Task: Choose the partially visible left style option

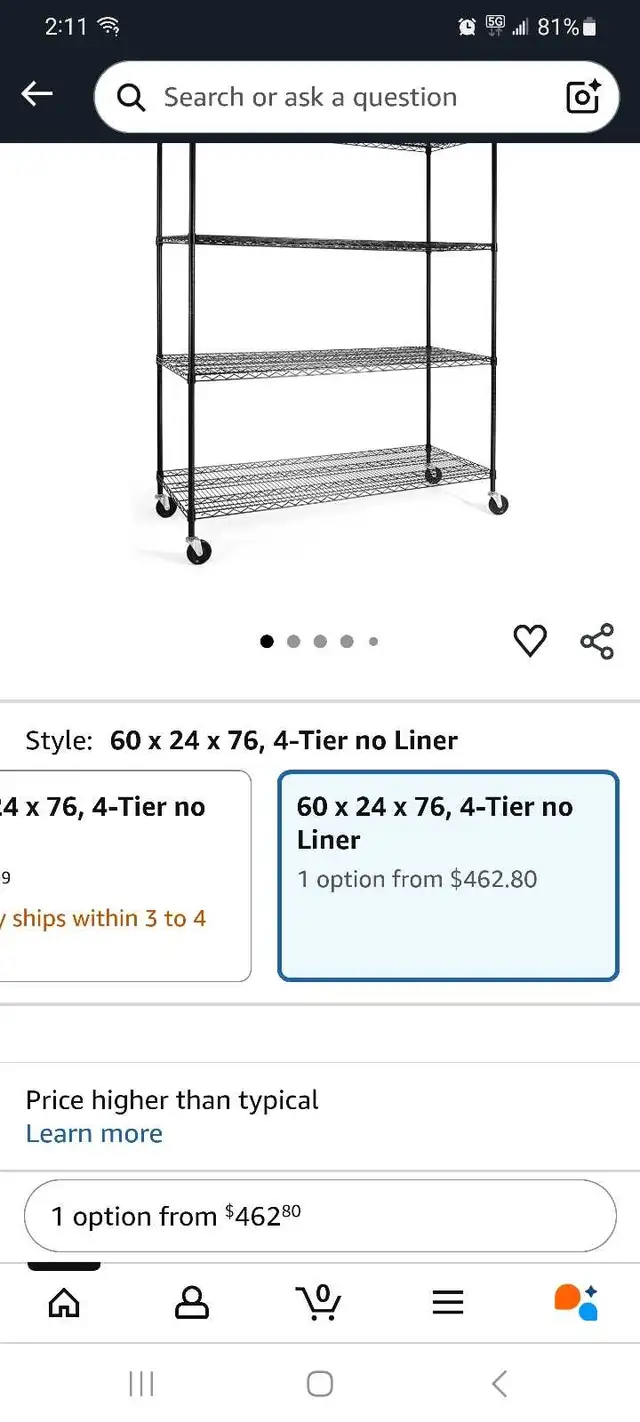Action: (120, 875)
